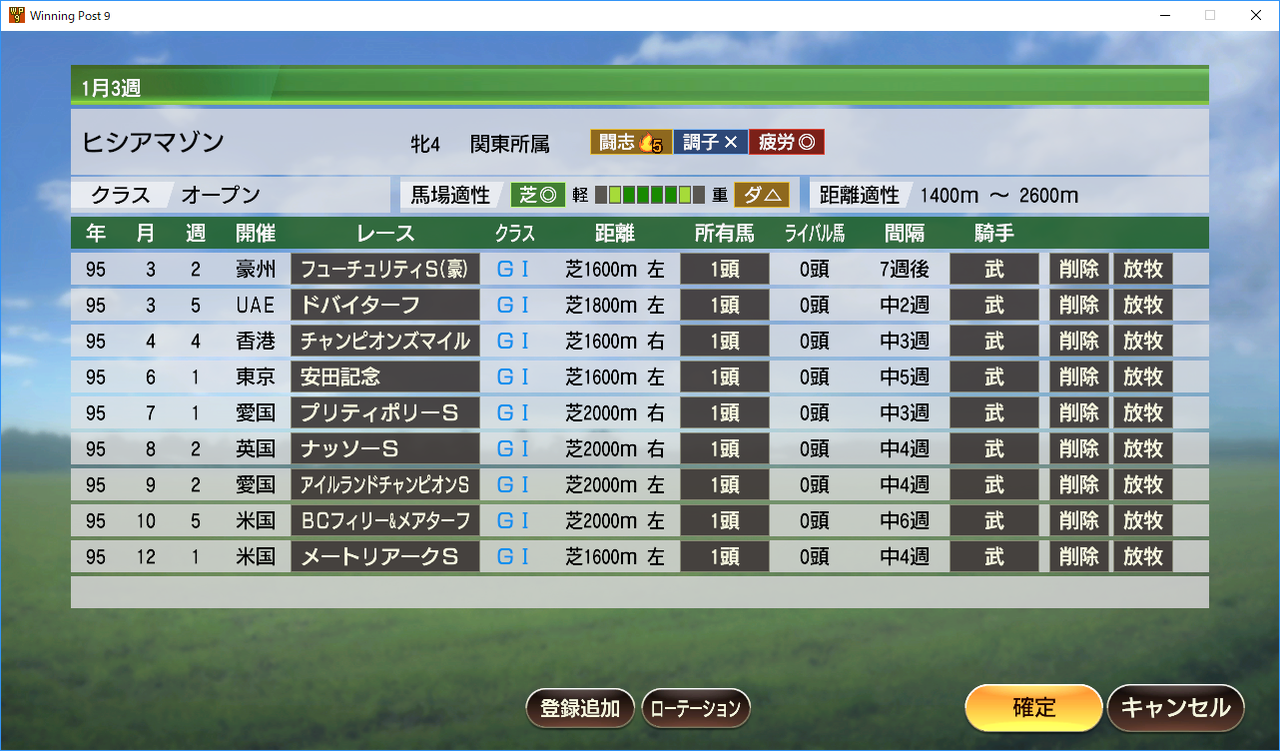Screen dimensions: 1280x751
Task: Delete the アイルランドチャンピオンS entry
Action: tap(1079, 485)
